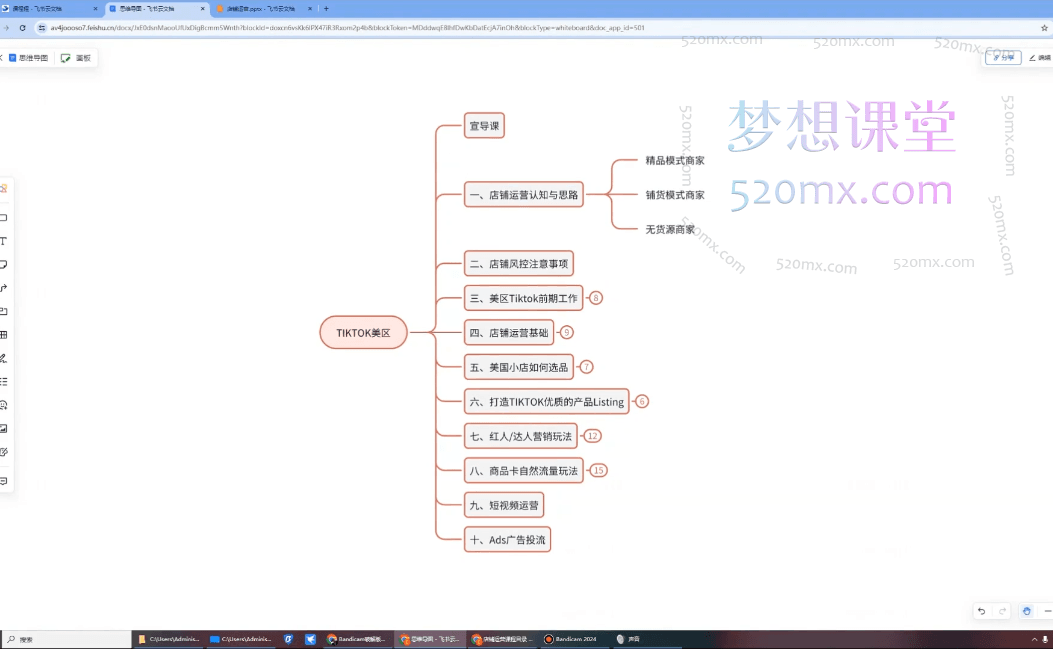The width and height of the screenshot is (1053, 649).
Task: Expand the hidden children of 商品卡自然流量玩法
Action: [598, 470]
